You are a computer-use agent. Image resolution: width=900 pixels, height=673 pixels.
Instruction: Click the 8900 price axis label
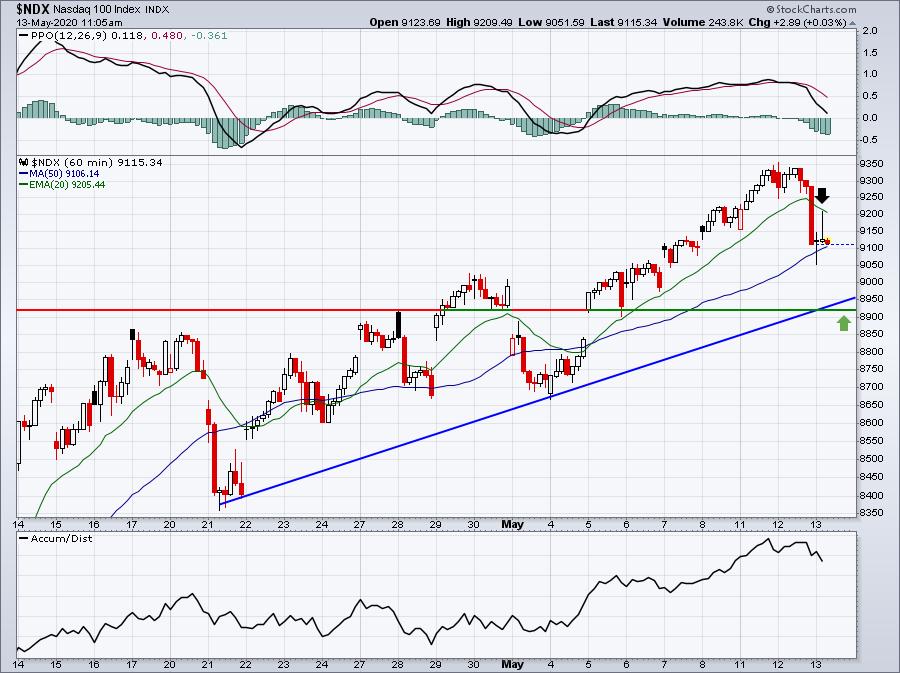pos(871,317)
